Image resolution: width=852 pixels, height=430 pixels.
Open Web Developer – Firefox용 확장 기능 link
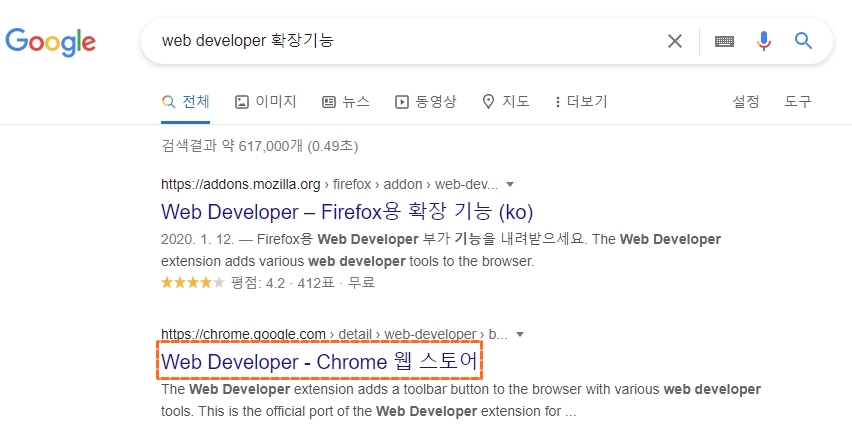347,211
